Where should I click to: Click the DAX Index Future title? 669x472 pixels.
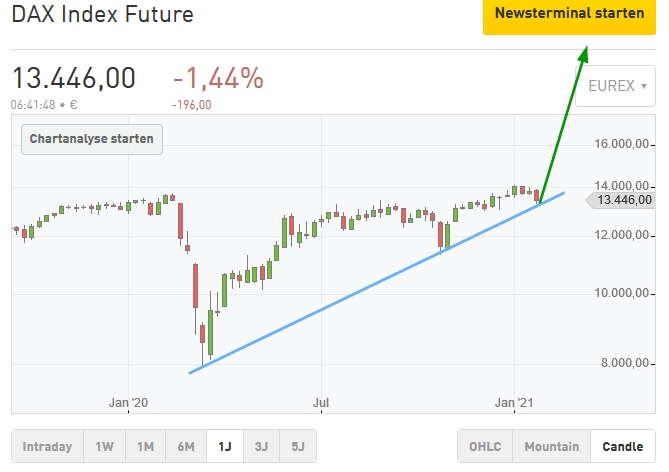tap(103, 15)
